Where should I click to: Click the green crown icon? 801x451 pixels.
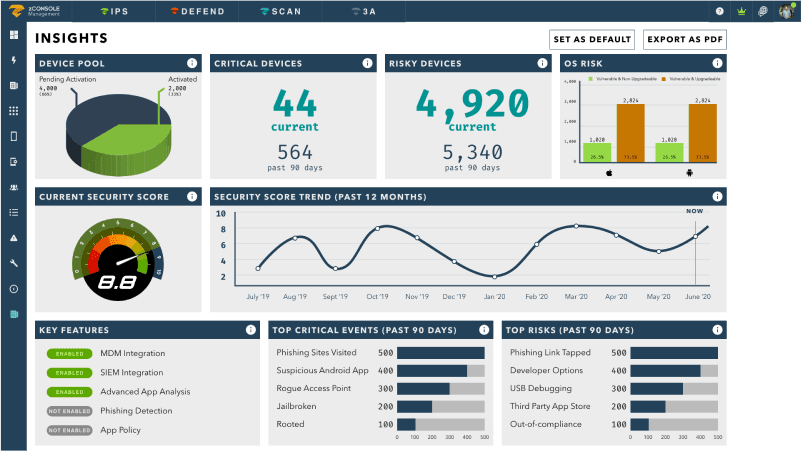[741, 11]
